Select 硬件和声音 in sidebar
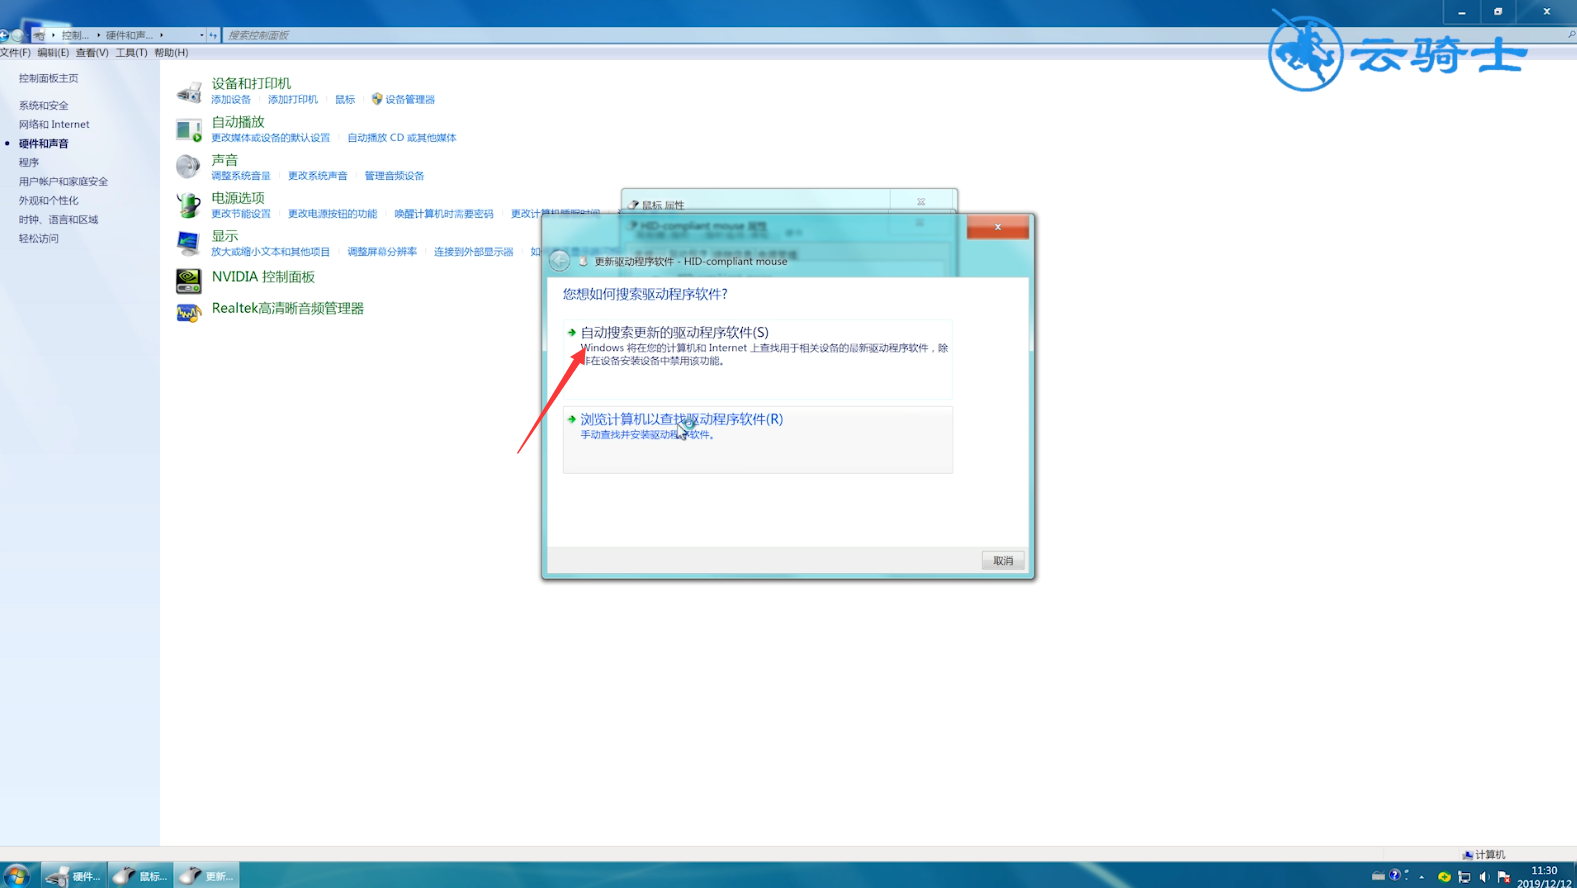Screen dimensions: 1577x888 pyautogui.click(x=43, y=143)
